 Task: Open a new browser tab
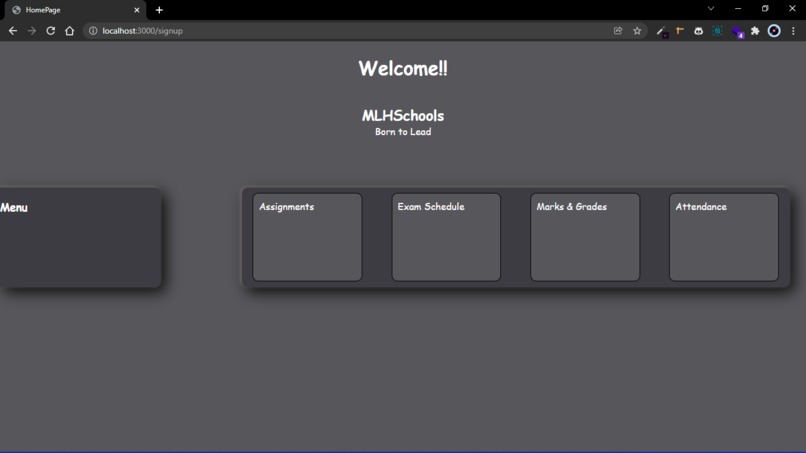[159, 10]
